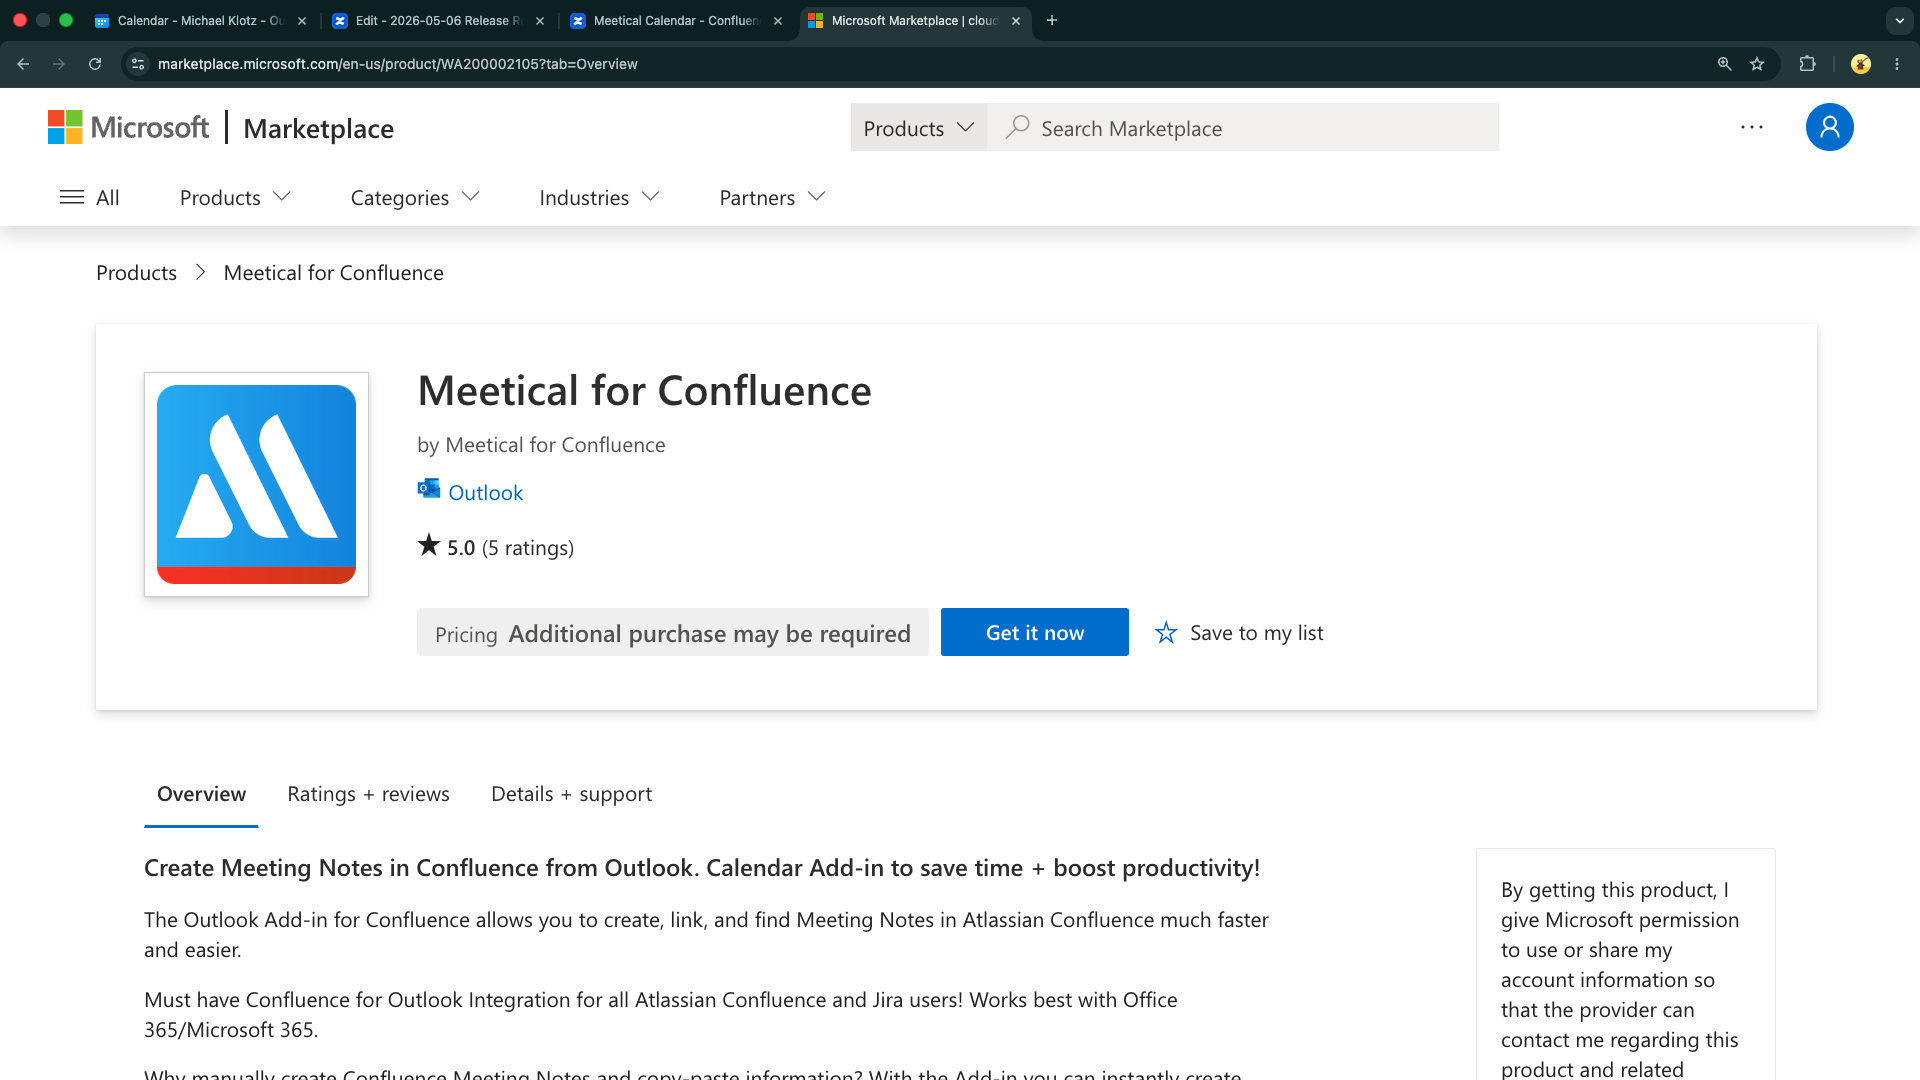1920x1080 pixels.
Task: Click the Pricing information box
Action: (x=672, y=632)
